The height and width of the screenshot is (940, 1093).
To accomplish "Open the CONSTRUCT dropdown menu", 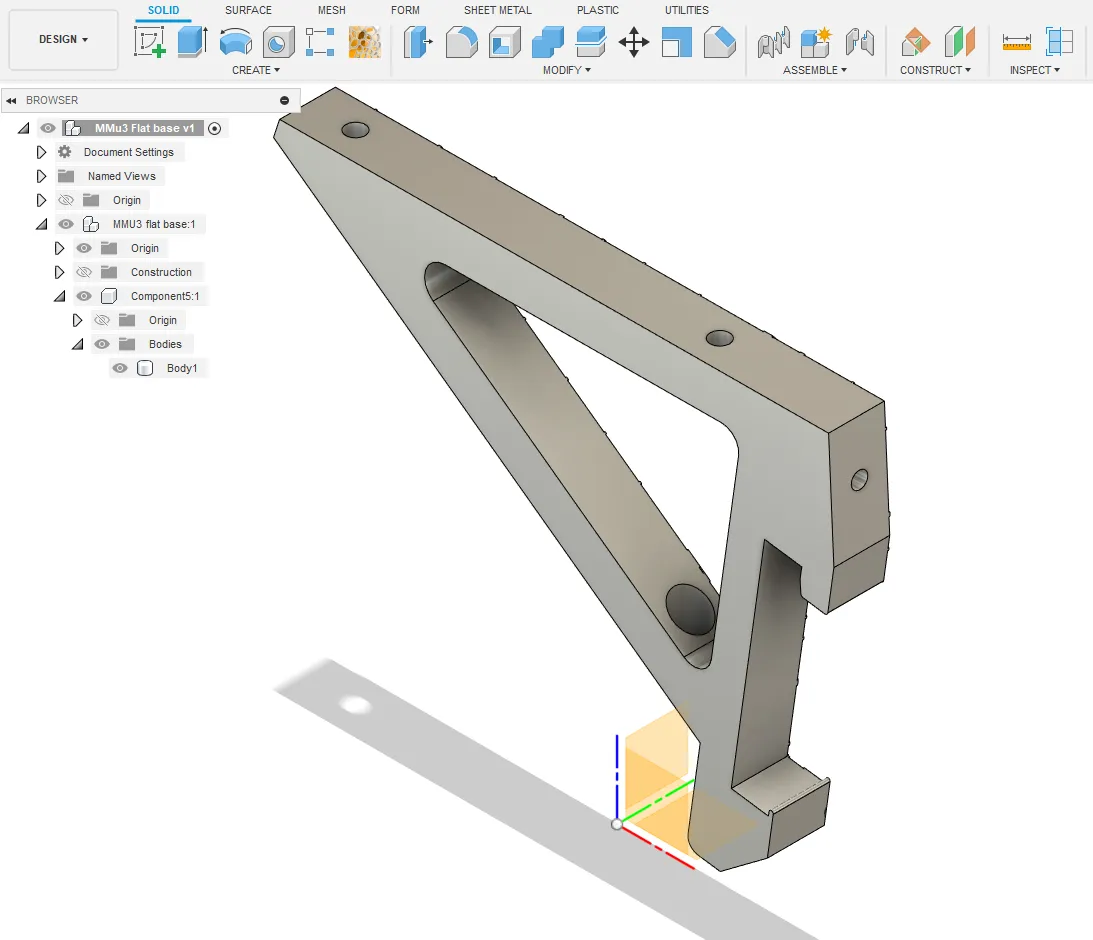I will tap(935, 70).
